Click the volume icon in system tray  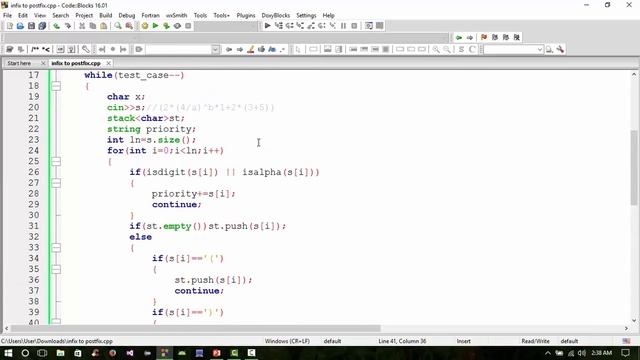582,353
